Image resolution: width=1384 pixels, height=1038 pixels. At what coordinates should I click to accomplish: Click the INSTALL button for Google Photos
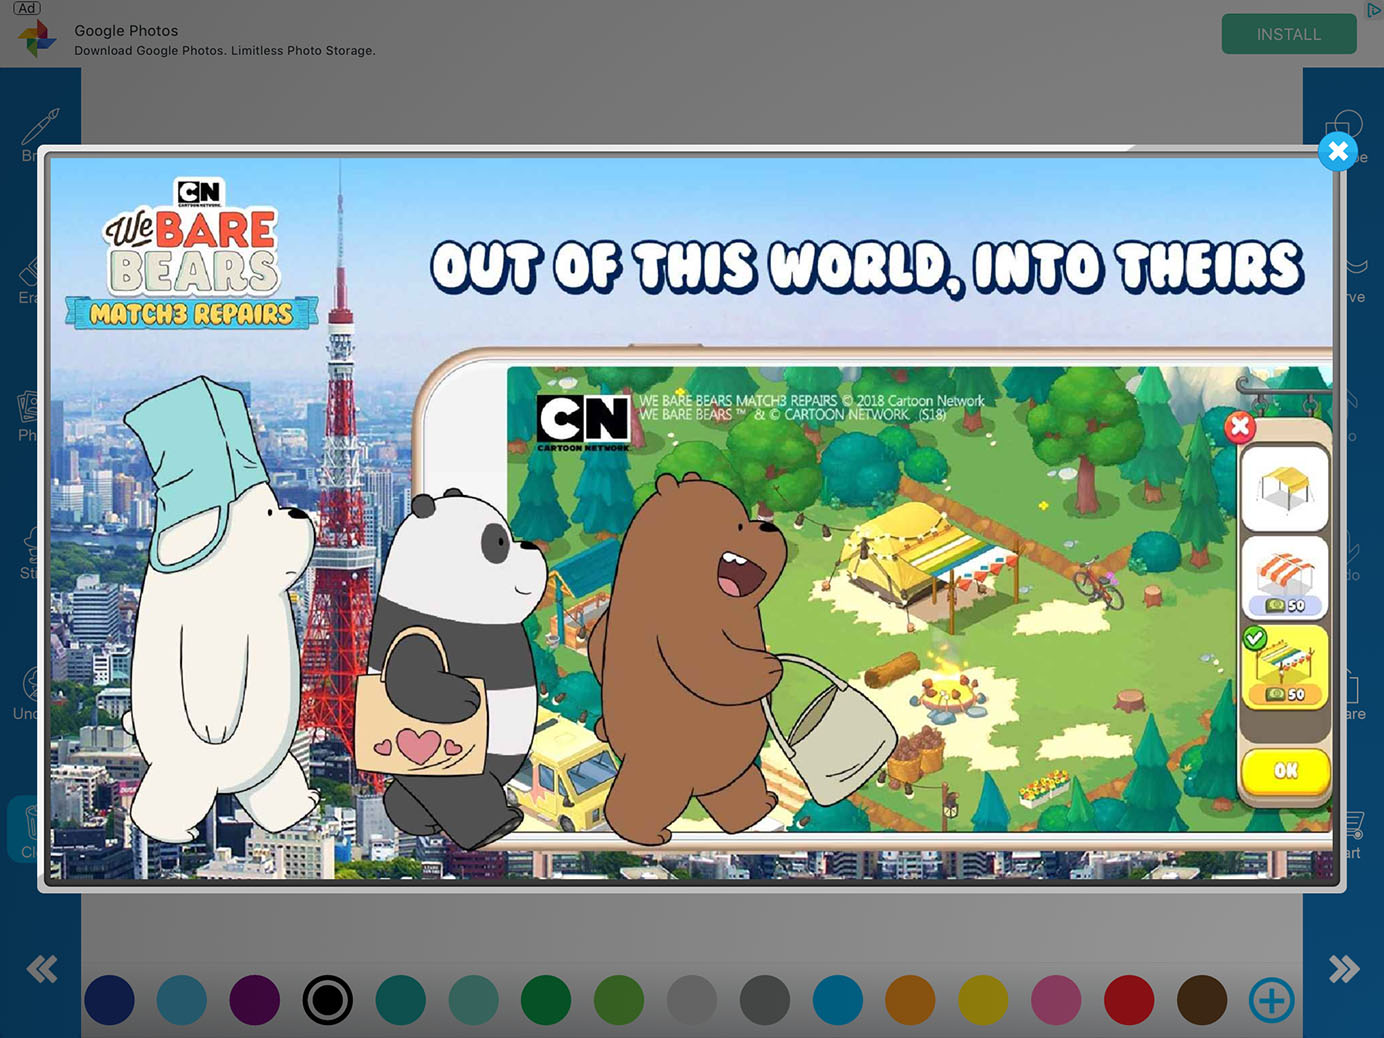click(x=1288, y=34)
